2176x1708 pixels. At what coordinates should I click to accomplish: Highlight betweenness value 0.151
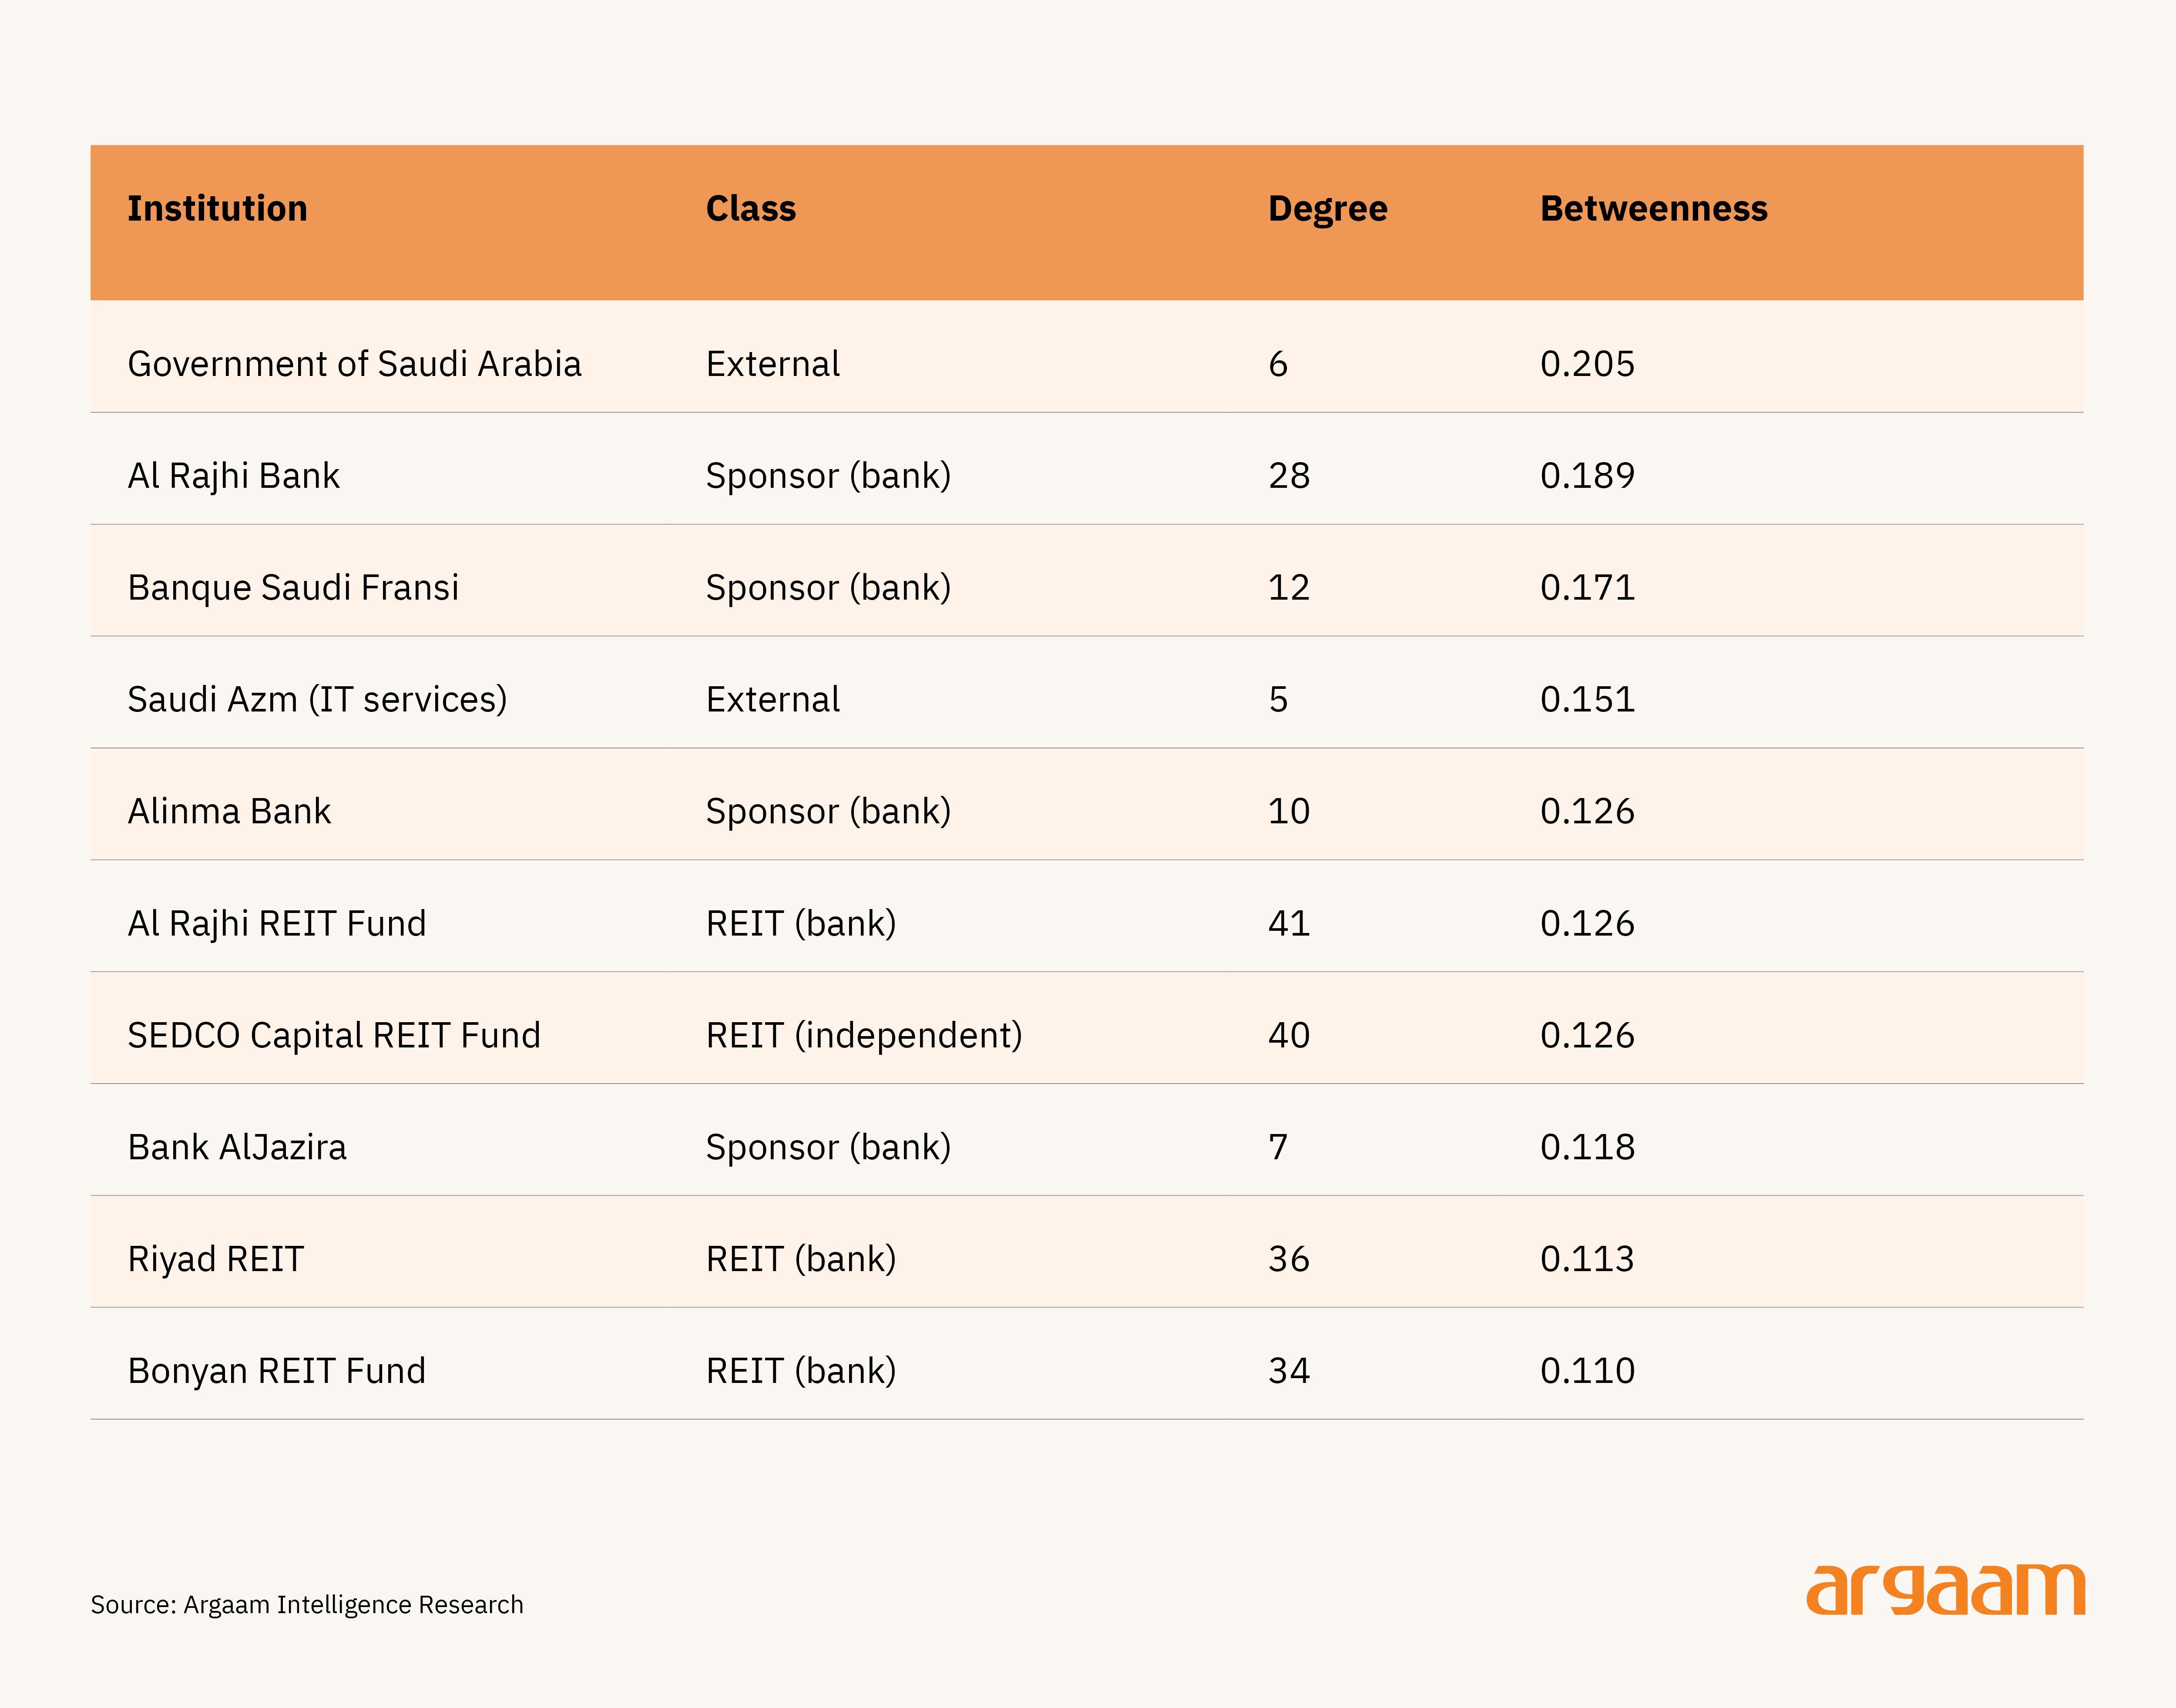[1587, 700]
